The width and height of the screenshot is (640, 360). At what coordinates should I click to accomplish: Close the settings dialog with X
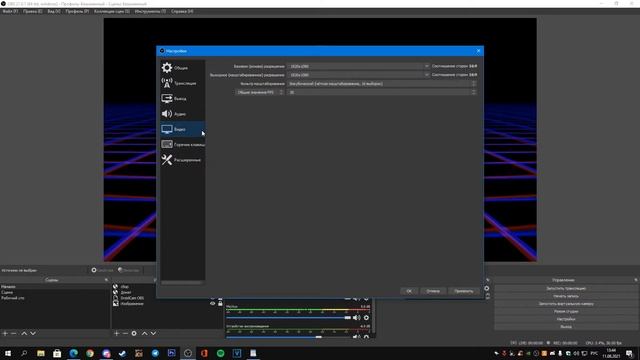click(x=478, y=51)
